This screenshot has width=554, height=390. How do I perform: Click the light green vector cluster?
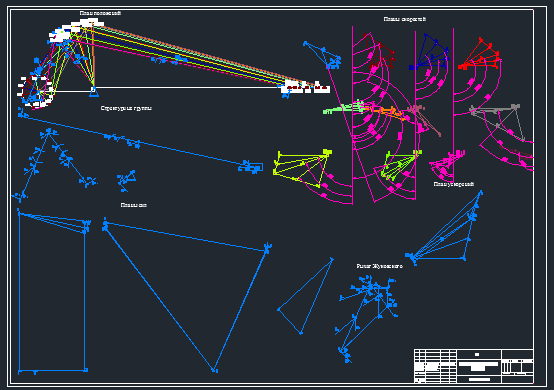pos(344,107)
